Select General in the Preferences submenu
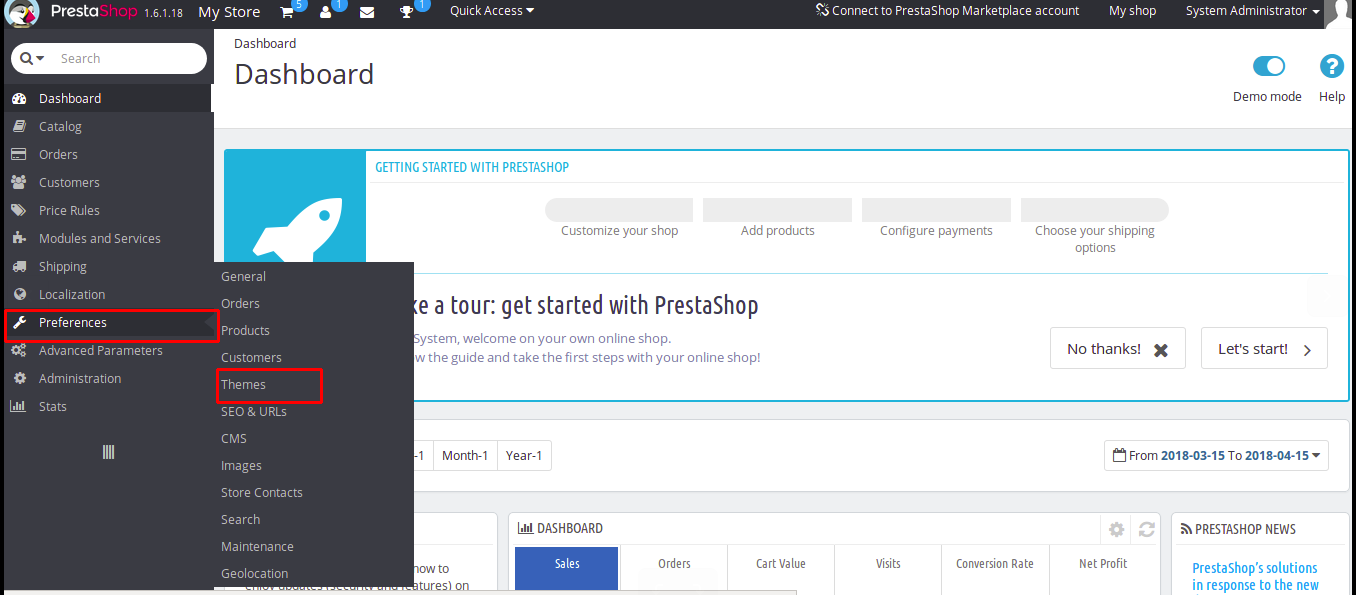Image resolution: width=1356 pixels, height=595 pixels. point(243,276)
